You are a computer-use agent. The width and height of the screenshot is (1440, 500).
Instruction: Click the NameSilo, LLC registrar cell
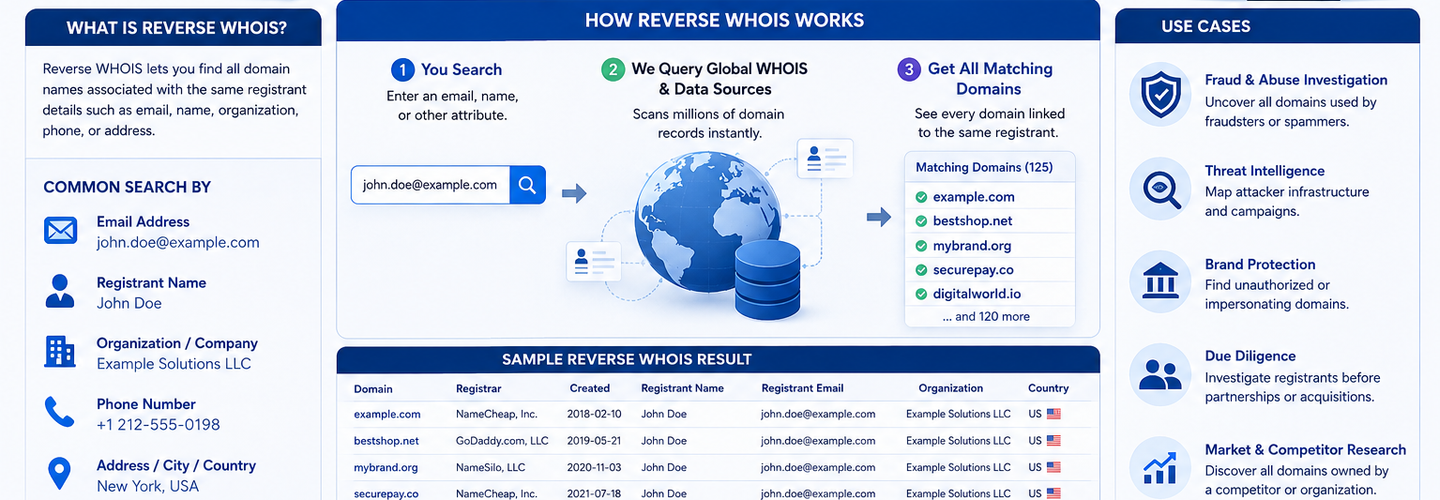[x=490, y=467]
